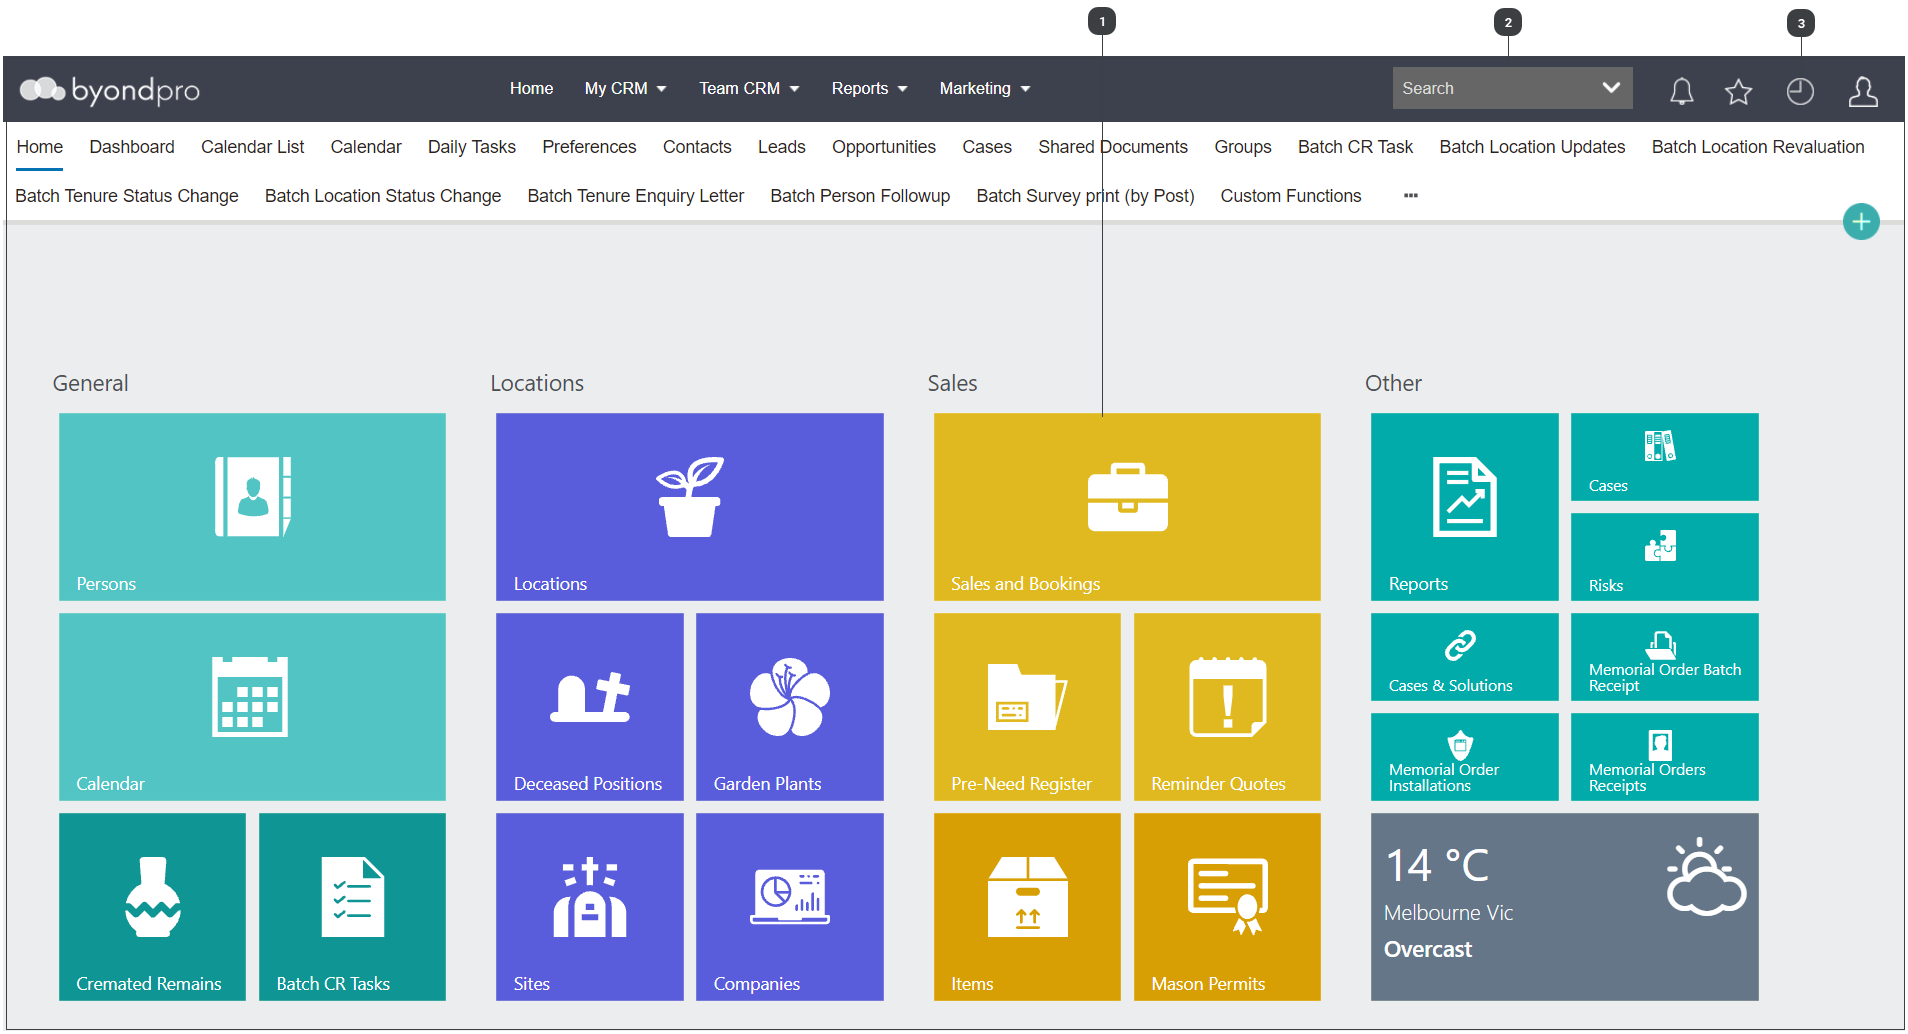Open the notifications bell icon
The height and width of the screenshot is (1034, 1908).
pos(1681,91)
